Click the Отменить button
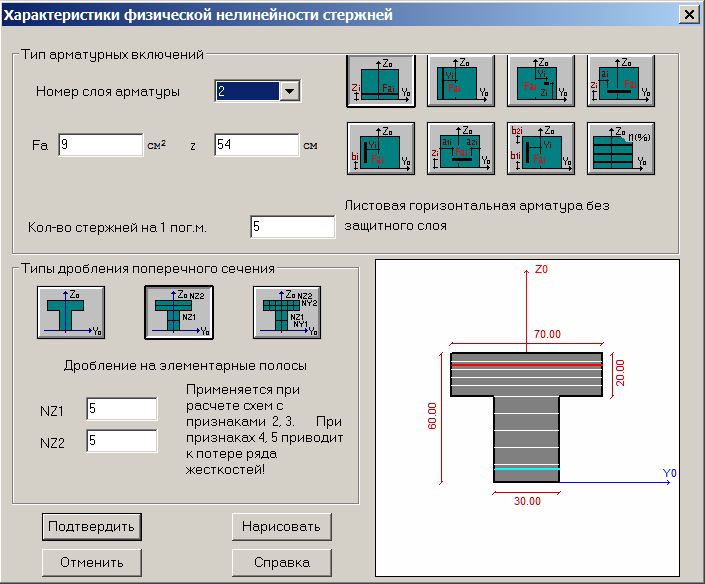Screen dimensions: 705x584 (x=92, y=562)
